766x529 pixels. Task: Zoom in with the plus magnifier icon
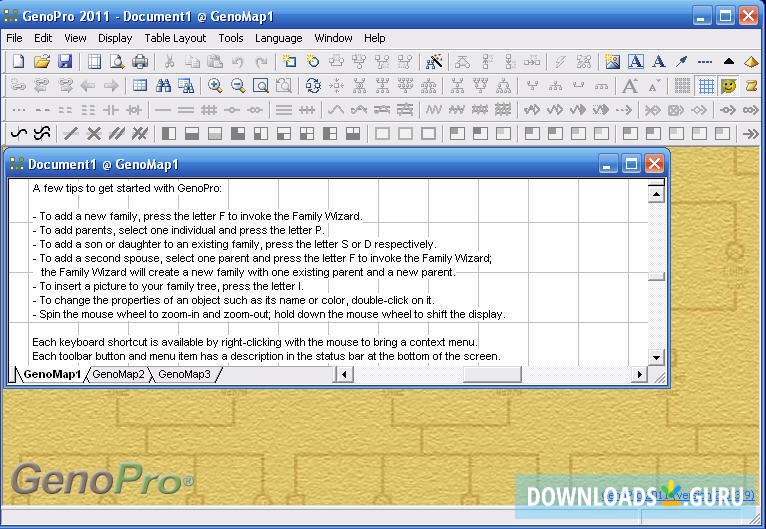tap(215, 86)
